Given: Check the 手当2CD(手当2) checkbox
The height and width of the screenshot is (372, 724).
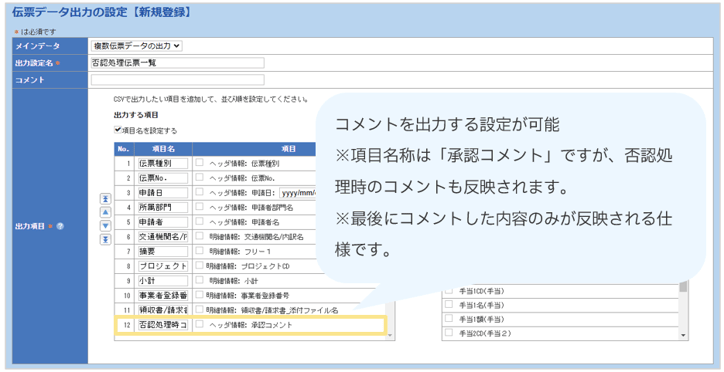Looking at the screenshot, I should (x=448, y=332).
